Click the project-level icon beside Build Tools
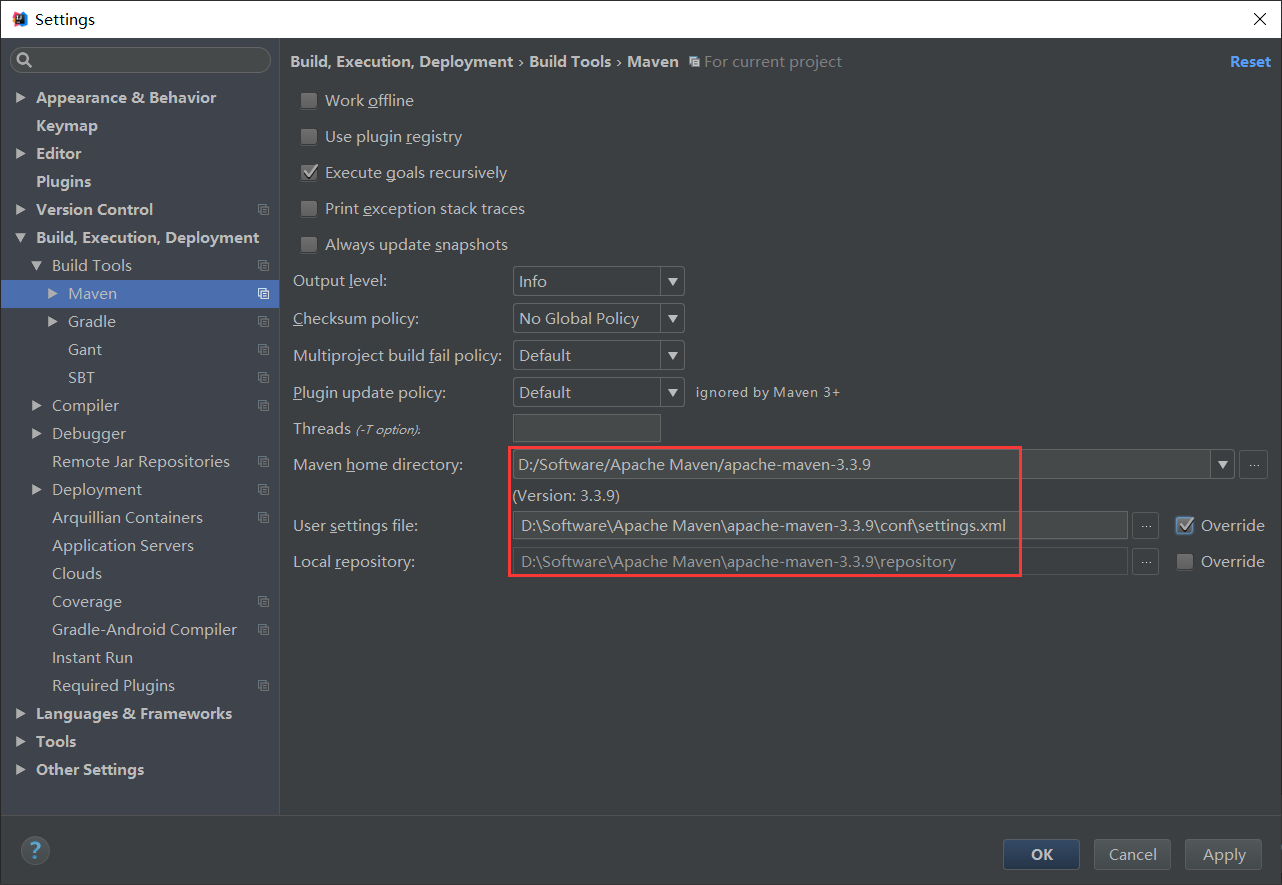1282x885 pixels. (263, 266)
